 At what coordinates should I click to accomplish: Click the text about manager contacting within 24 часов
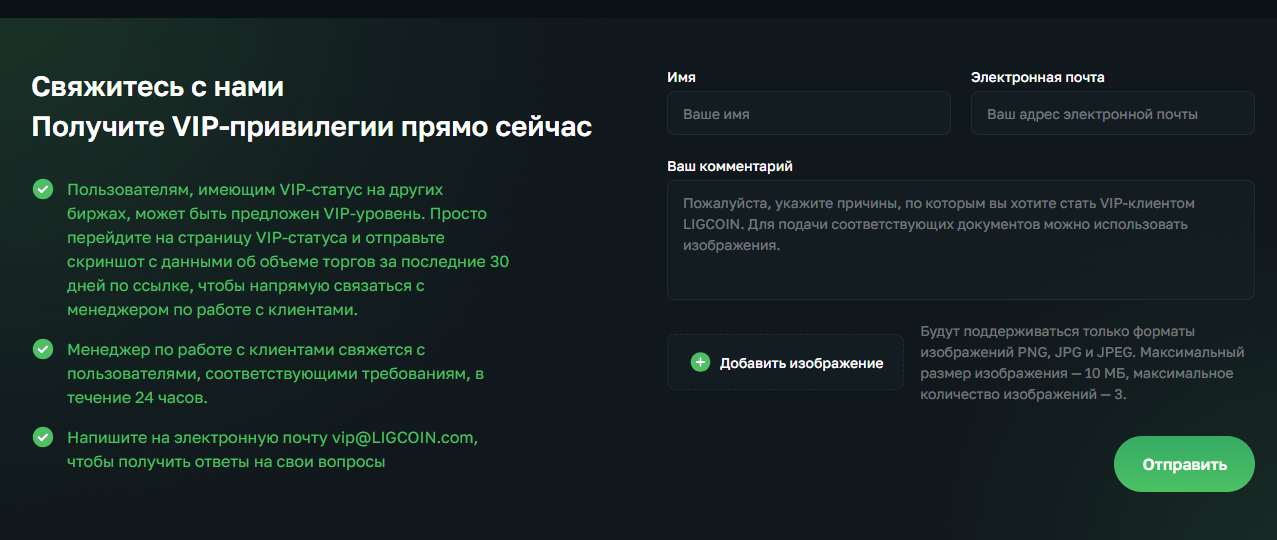[276, 373]
